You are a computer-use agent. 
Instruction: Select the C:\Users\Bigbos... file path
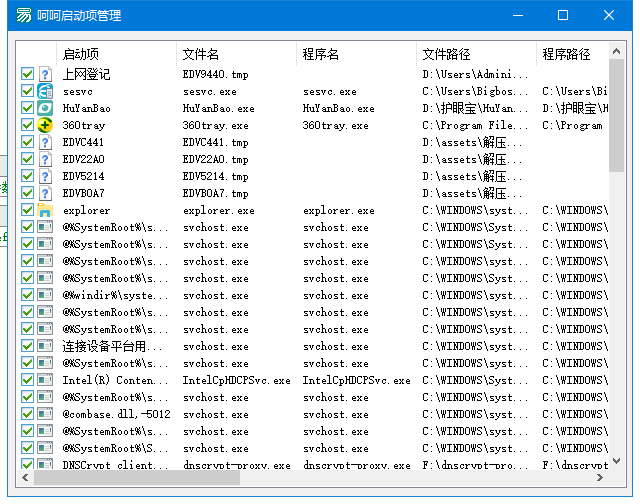[475, 91]
